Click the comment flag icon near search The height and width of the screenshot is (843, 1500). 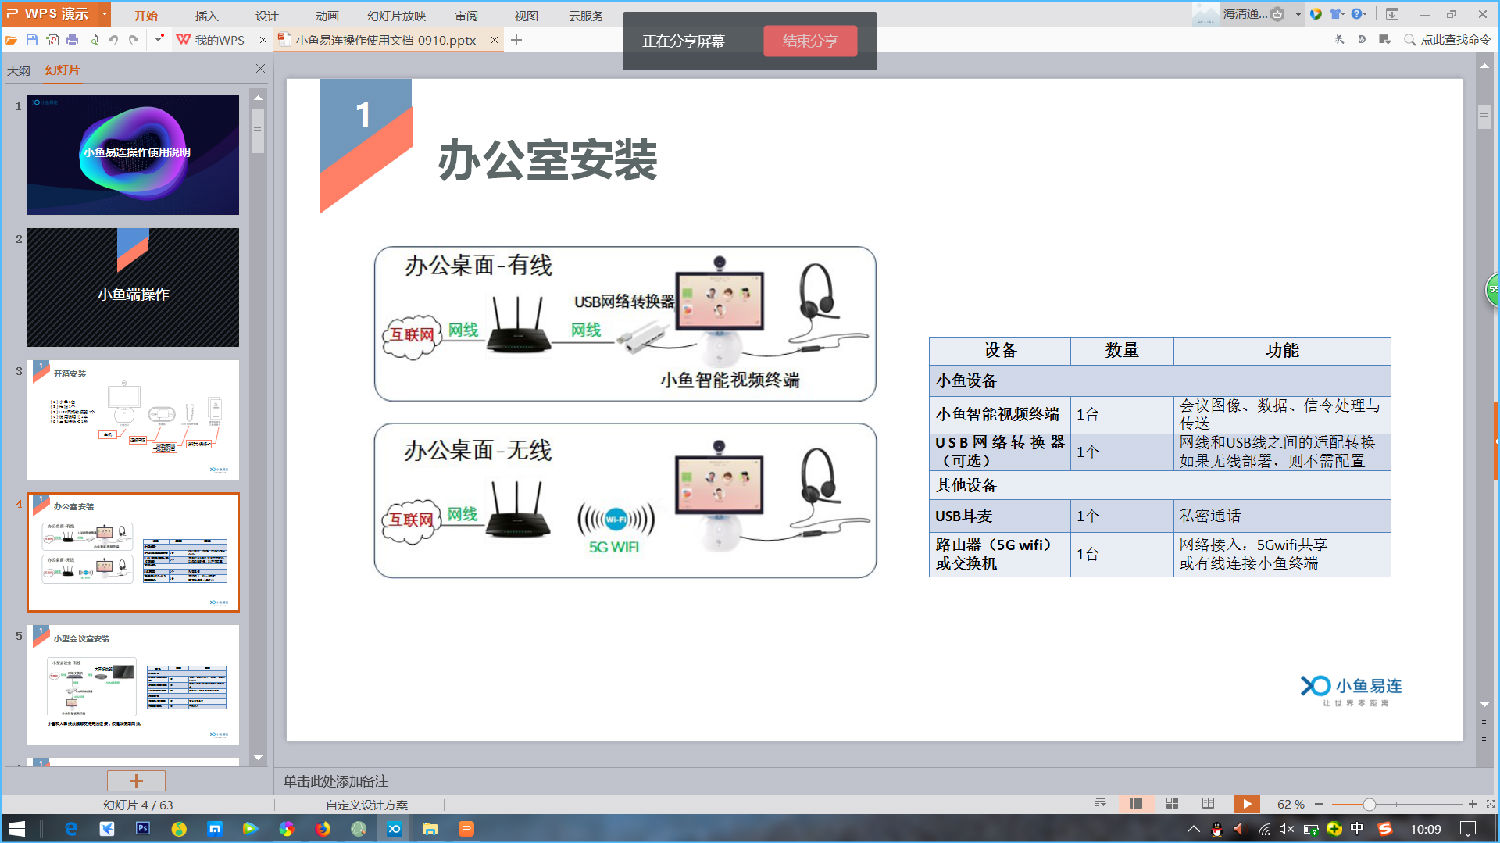click(1384, 40)
